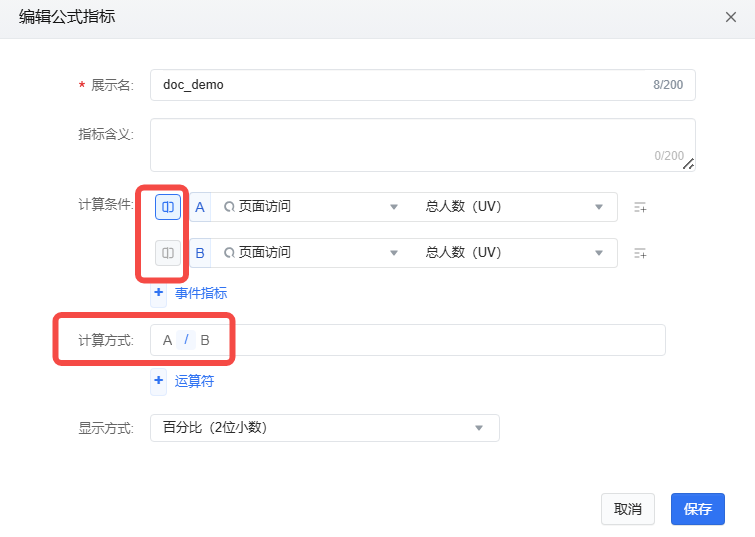Click the filter-add icon for row A
Viewport: 755px width, 537px height.
(x=640, y=207)
